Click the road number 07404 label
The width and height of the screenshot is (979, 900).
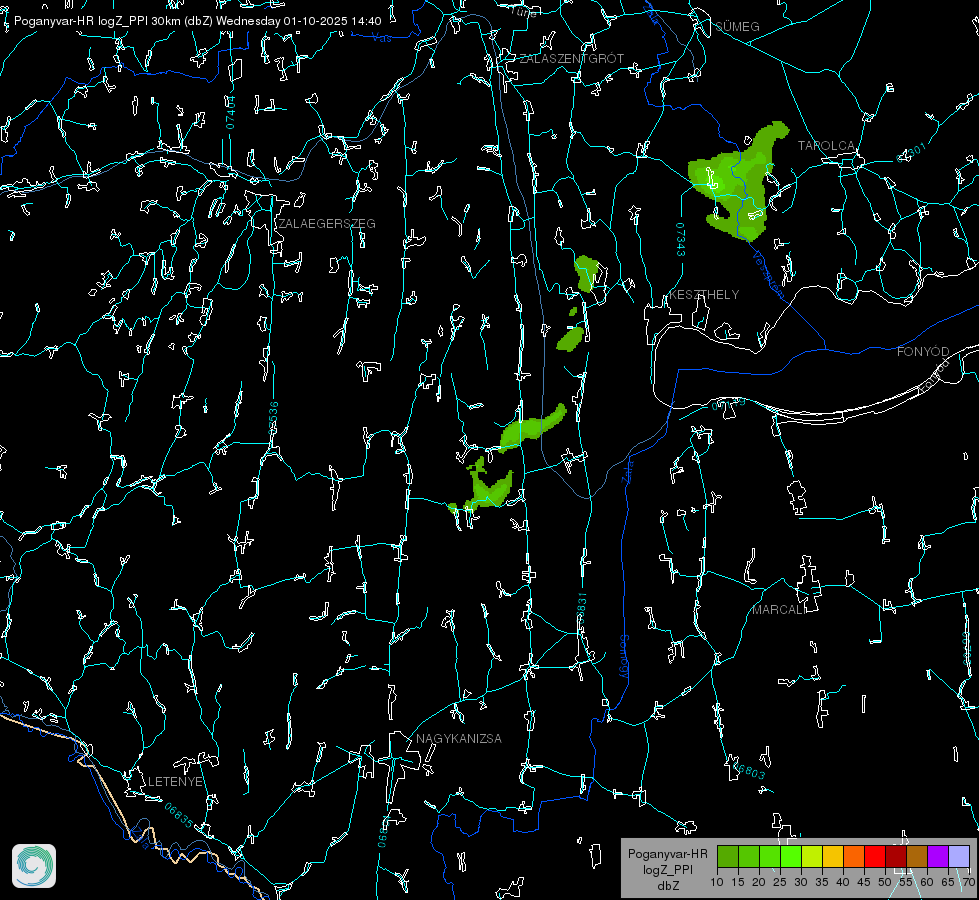(x=231, y=112)
